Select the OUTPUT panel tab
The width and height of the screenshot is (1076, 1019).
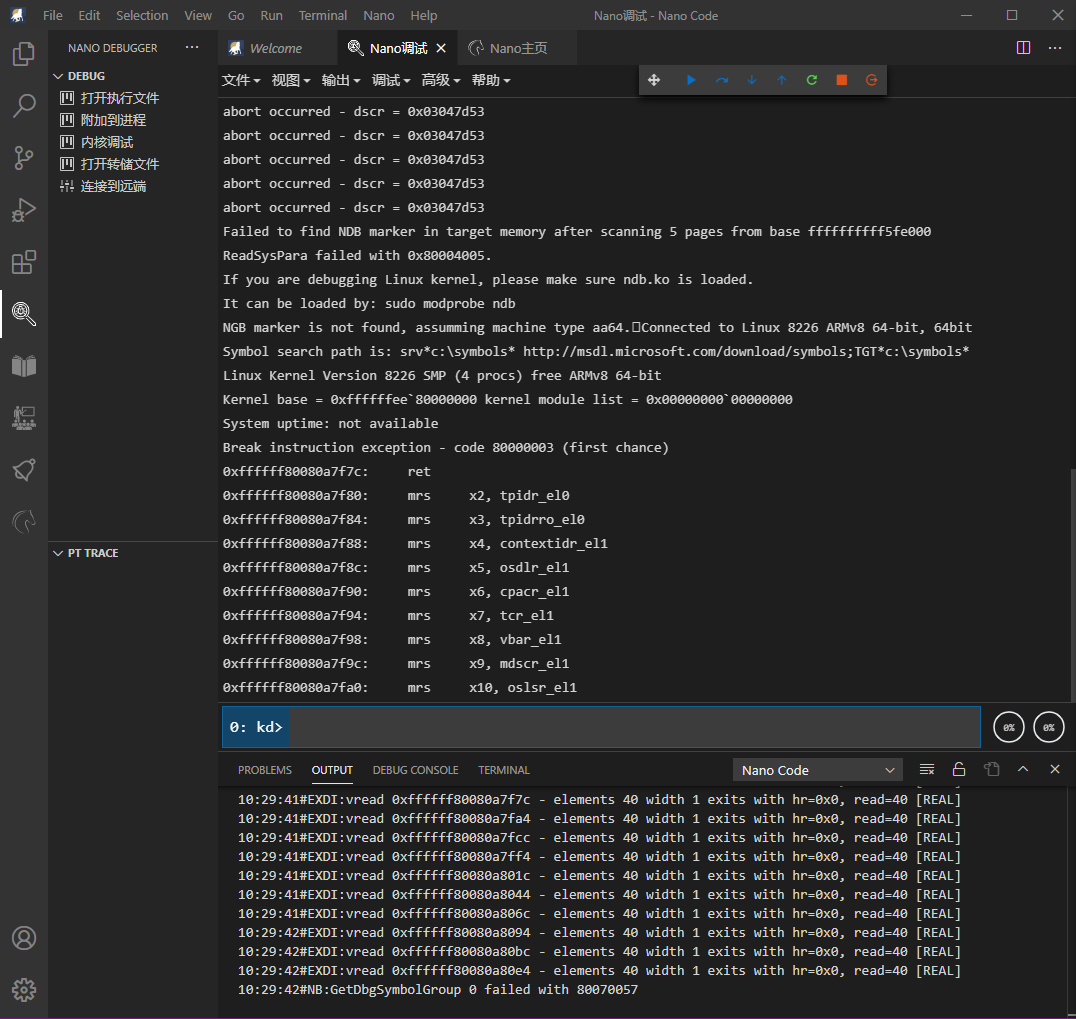(x=332, y=770)
